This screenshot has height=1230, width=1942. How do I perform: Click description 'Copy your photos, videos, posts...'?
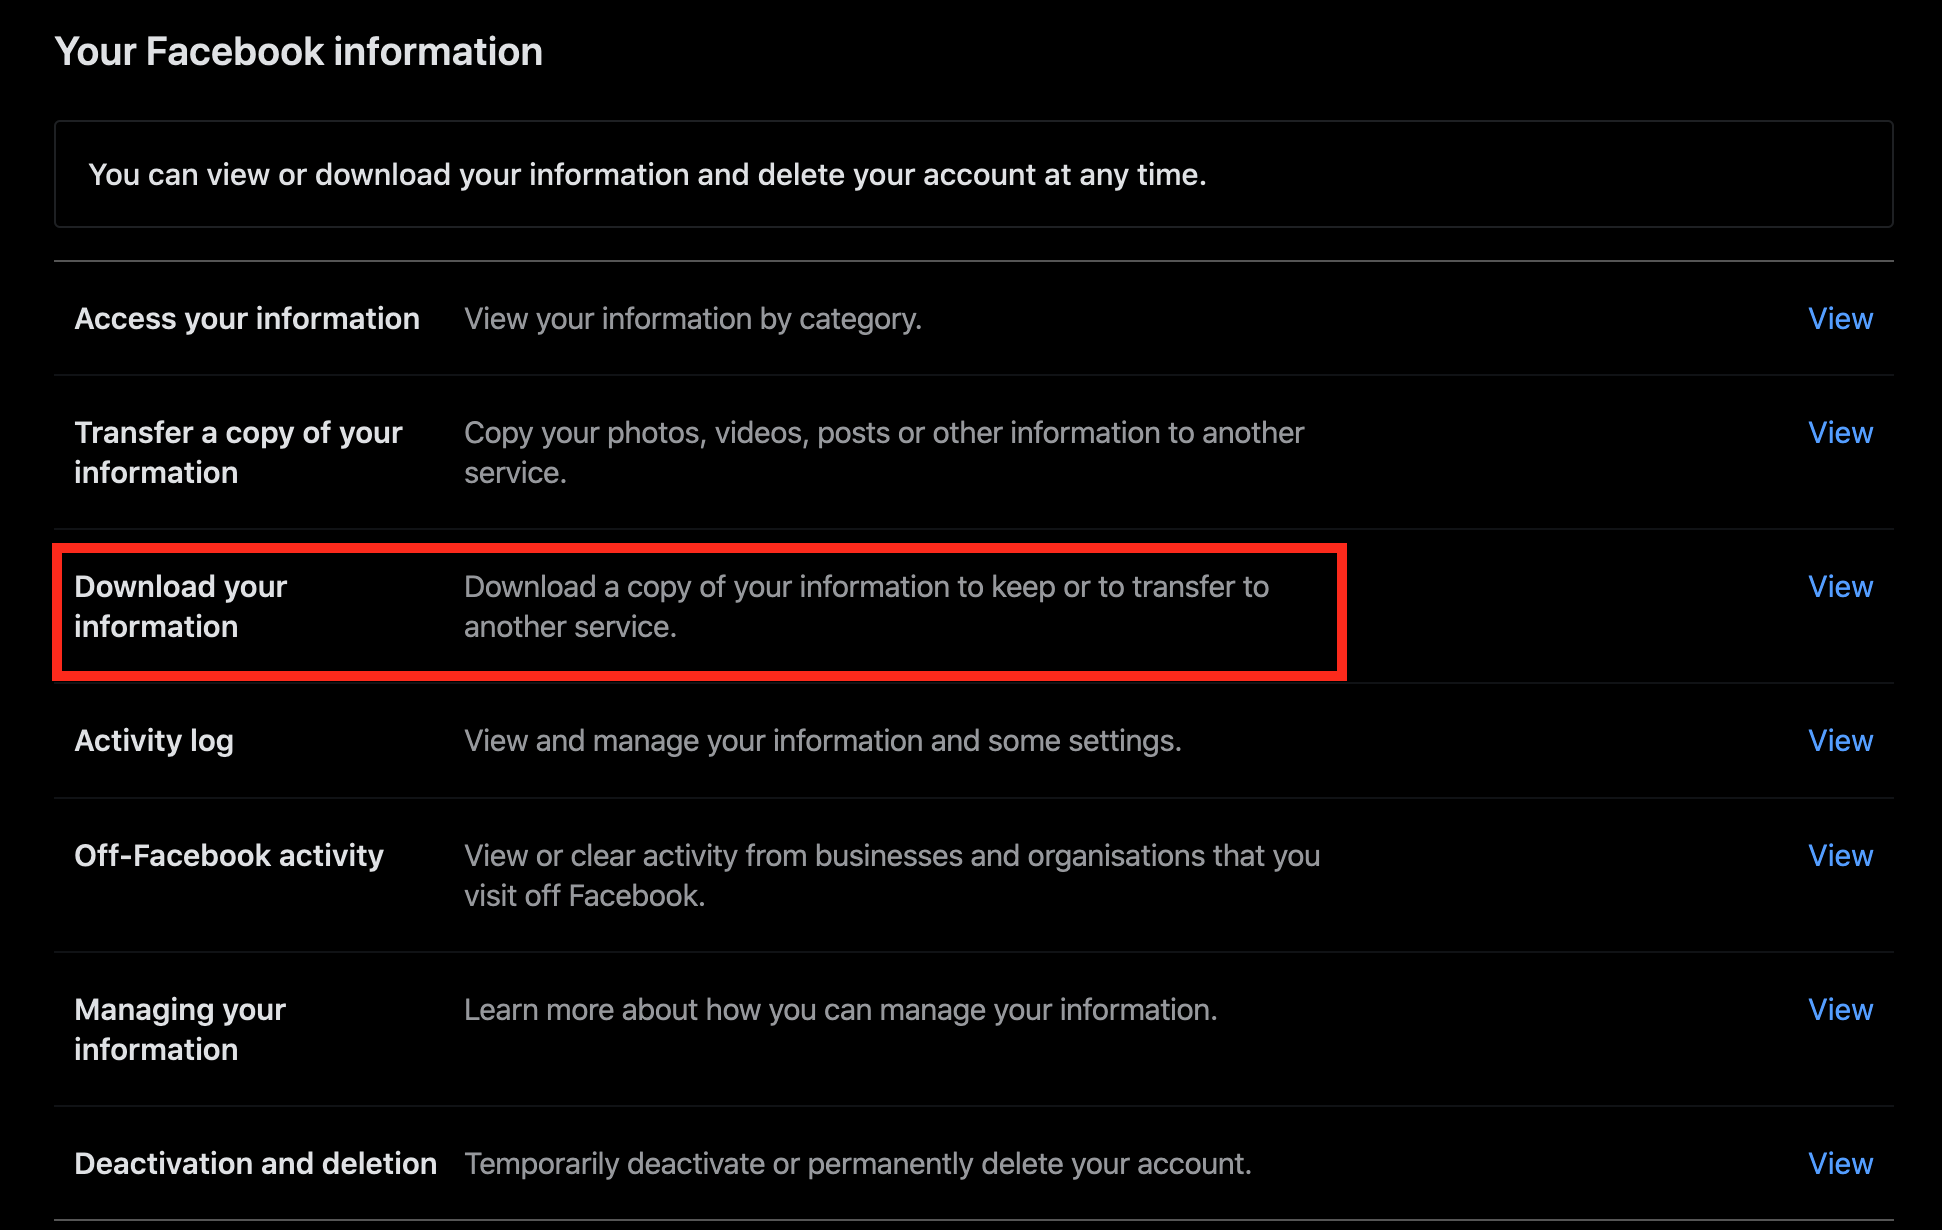(884, 452)
